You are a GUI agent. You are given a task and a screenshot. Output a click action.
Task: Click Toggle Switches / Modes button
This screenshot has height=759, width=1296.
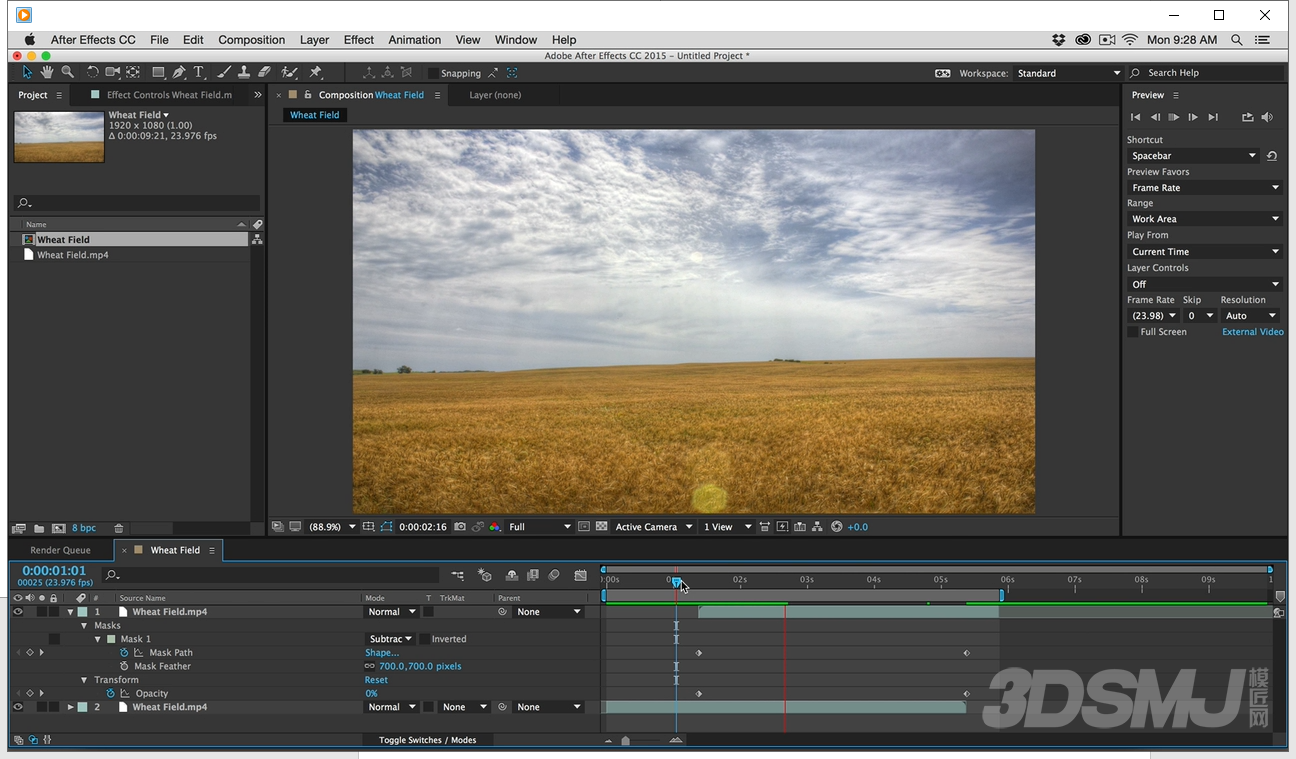[x=427, y=740]
